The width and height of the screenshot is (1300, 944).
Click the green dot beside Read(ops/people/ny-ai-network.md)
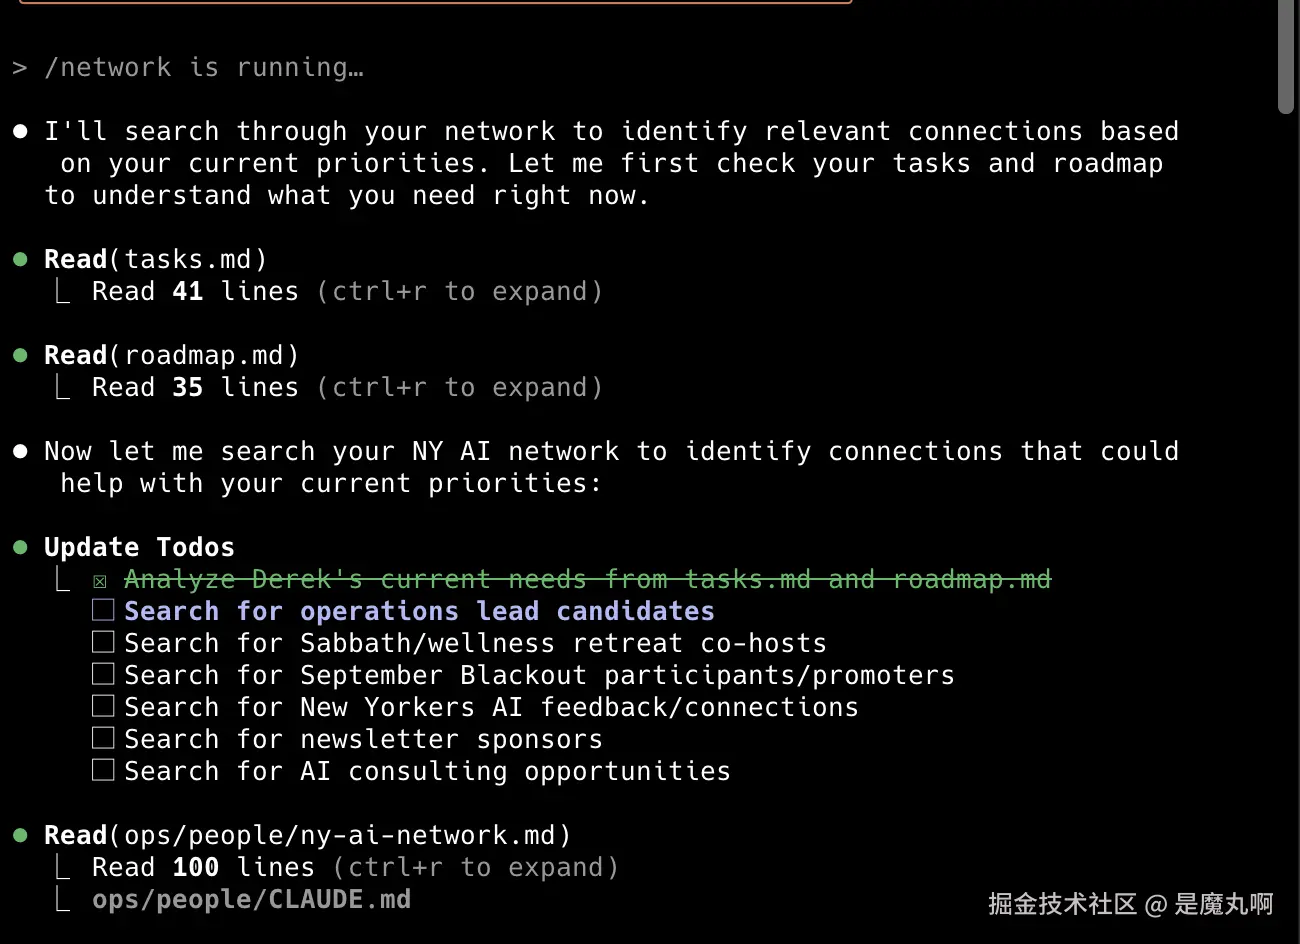tap(20, 836)
